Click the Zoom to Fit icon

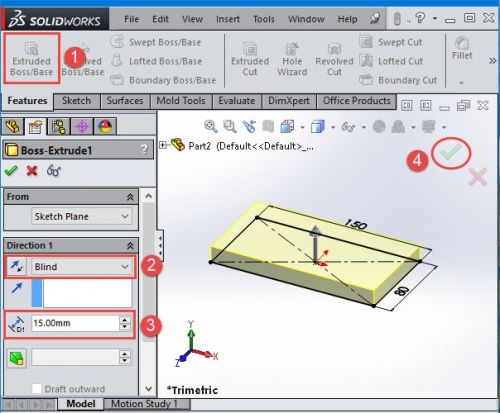pos(211,126)
